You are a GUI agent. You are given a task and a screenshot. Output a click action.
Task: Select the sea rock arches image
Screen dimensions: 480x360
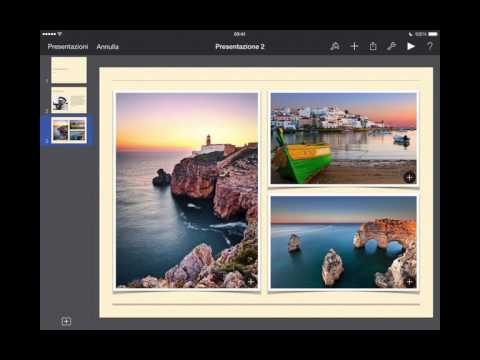click(344, 242)
